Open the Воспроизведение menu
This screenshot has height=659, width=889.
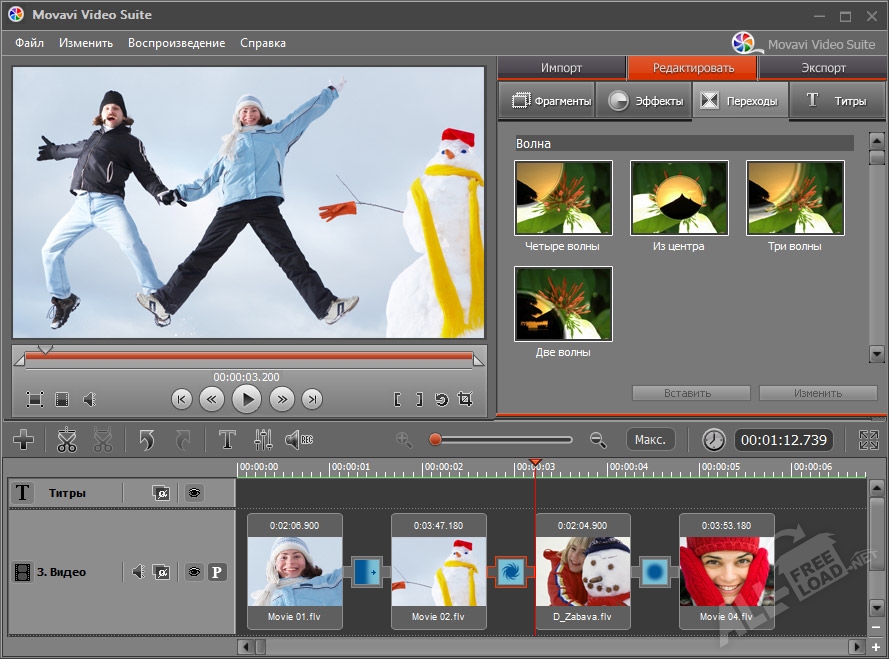point(176,43)
